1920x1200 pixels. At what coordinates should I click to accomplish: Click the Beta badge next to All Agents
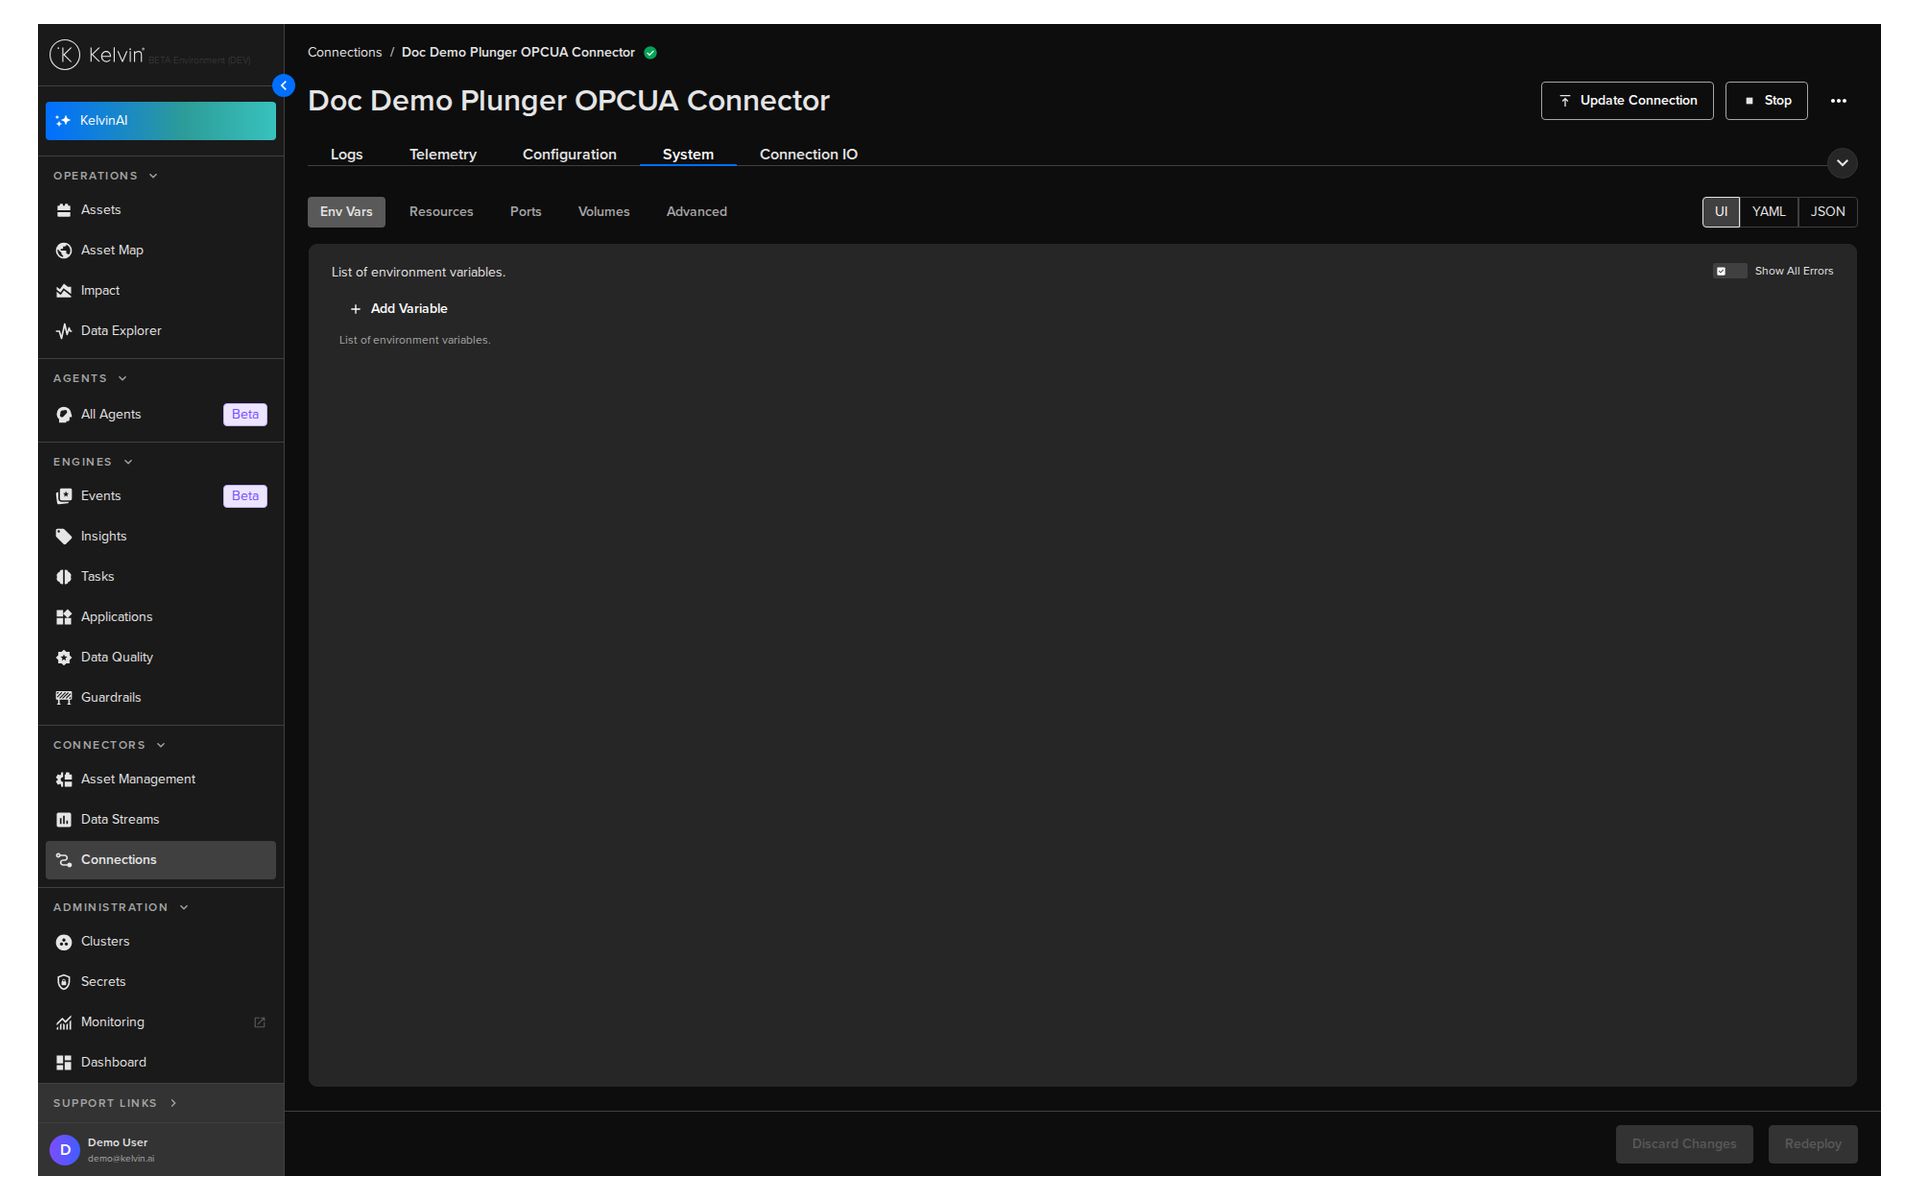coord(245,415)
